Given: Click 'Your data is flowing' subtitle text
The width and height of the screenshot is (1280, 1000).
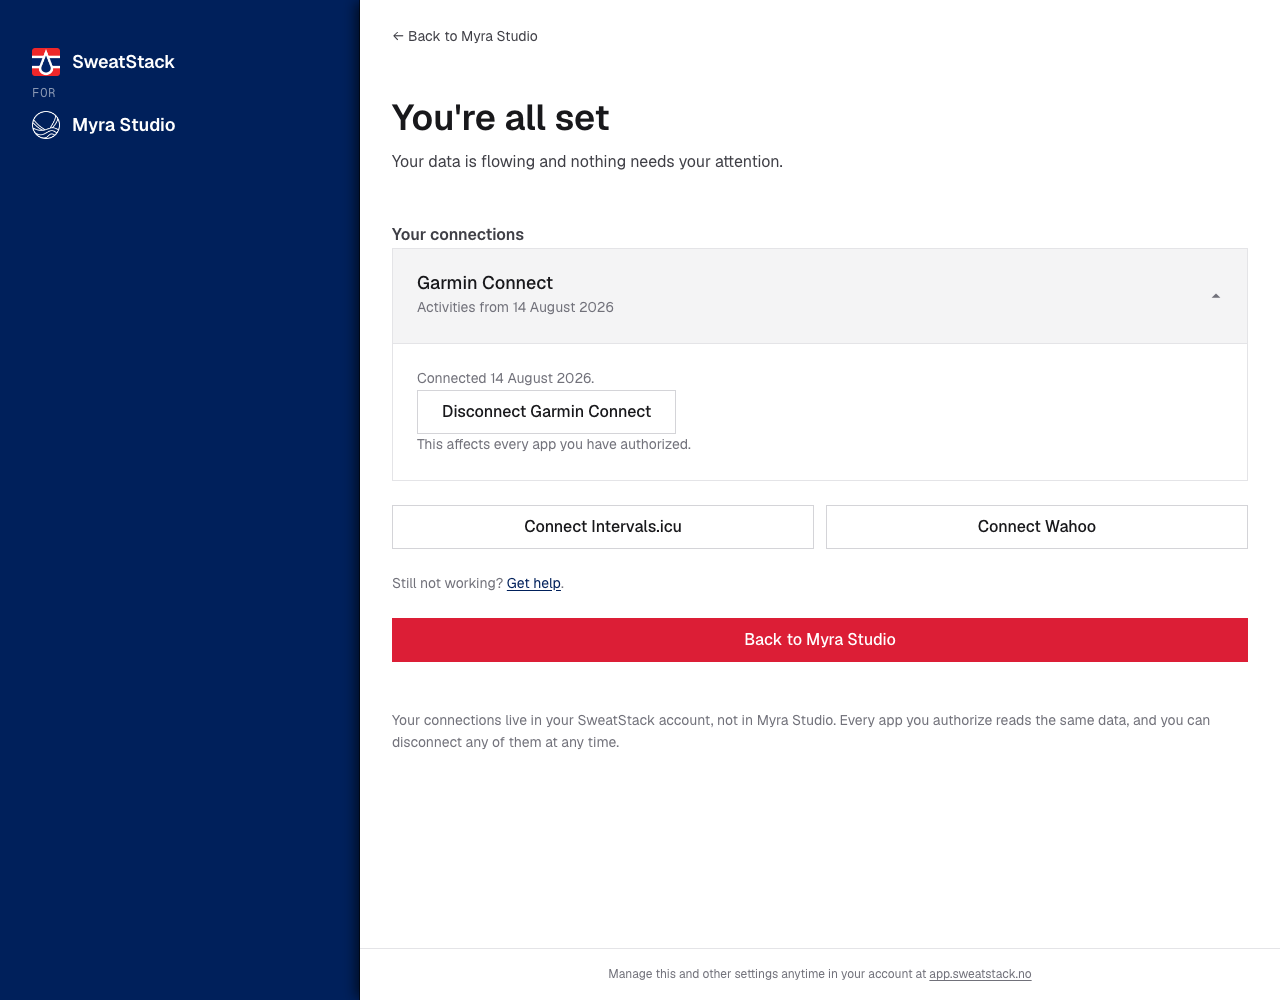Looking at the screenshot, I should coord(587,162).
